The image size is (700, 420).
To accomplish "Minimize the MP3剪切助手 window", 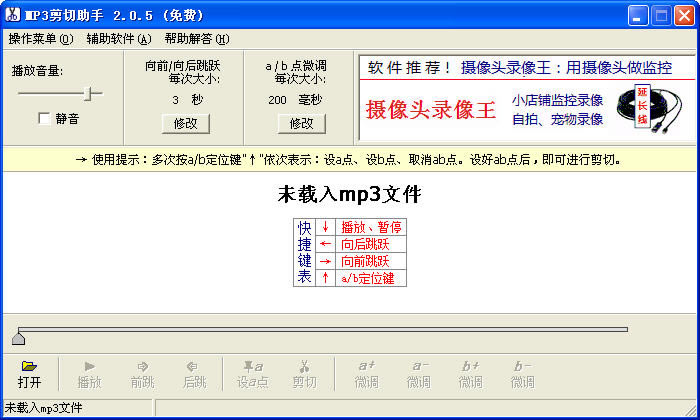I will [638, 16].
